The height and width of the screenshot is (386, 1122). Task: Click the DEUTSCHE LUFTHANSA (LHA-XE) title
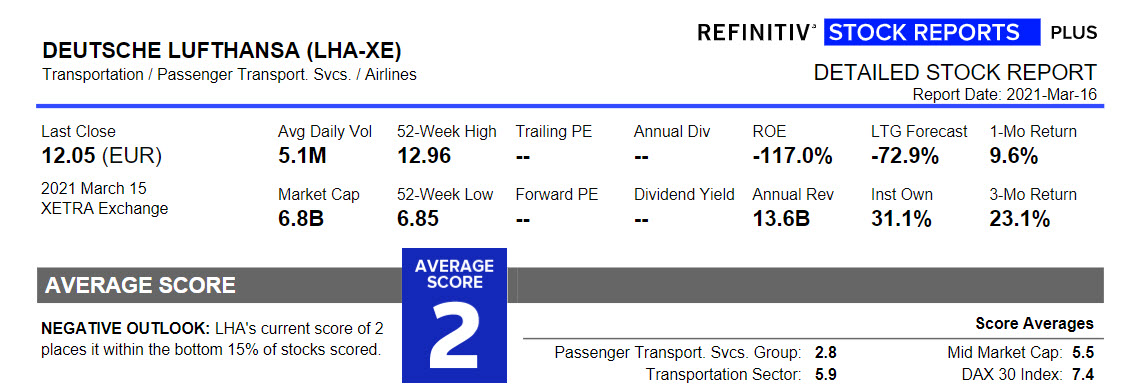(222, 51)
